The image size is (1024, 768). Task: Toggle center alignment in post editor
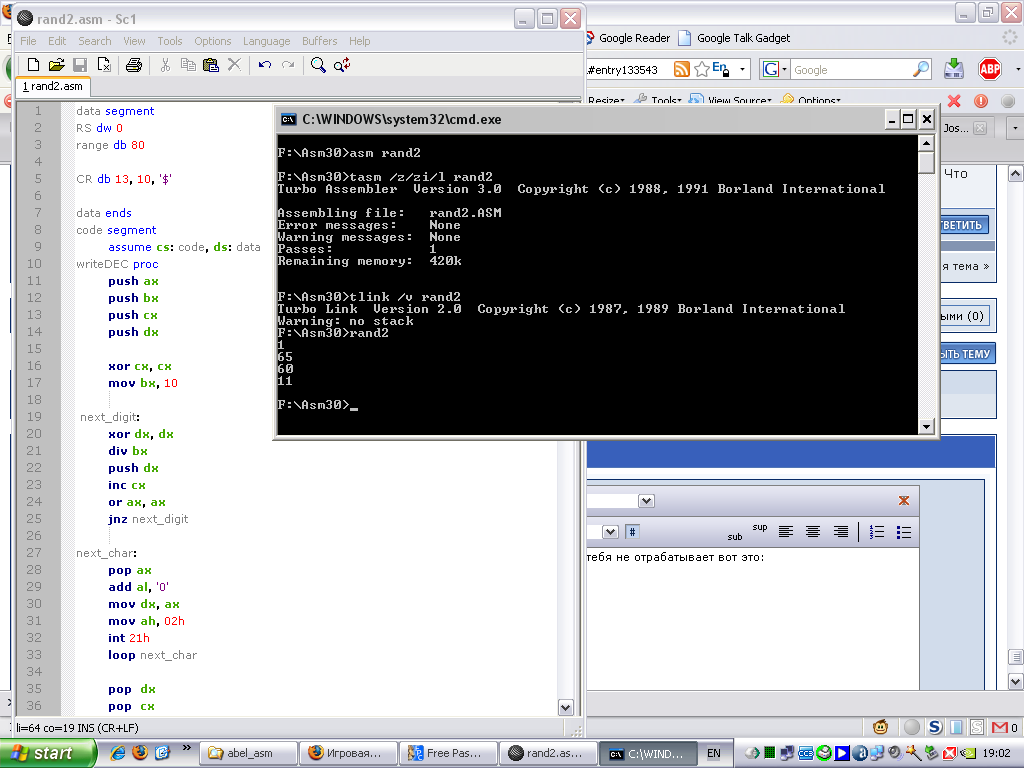tap(813, 532)
